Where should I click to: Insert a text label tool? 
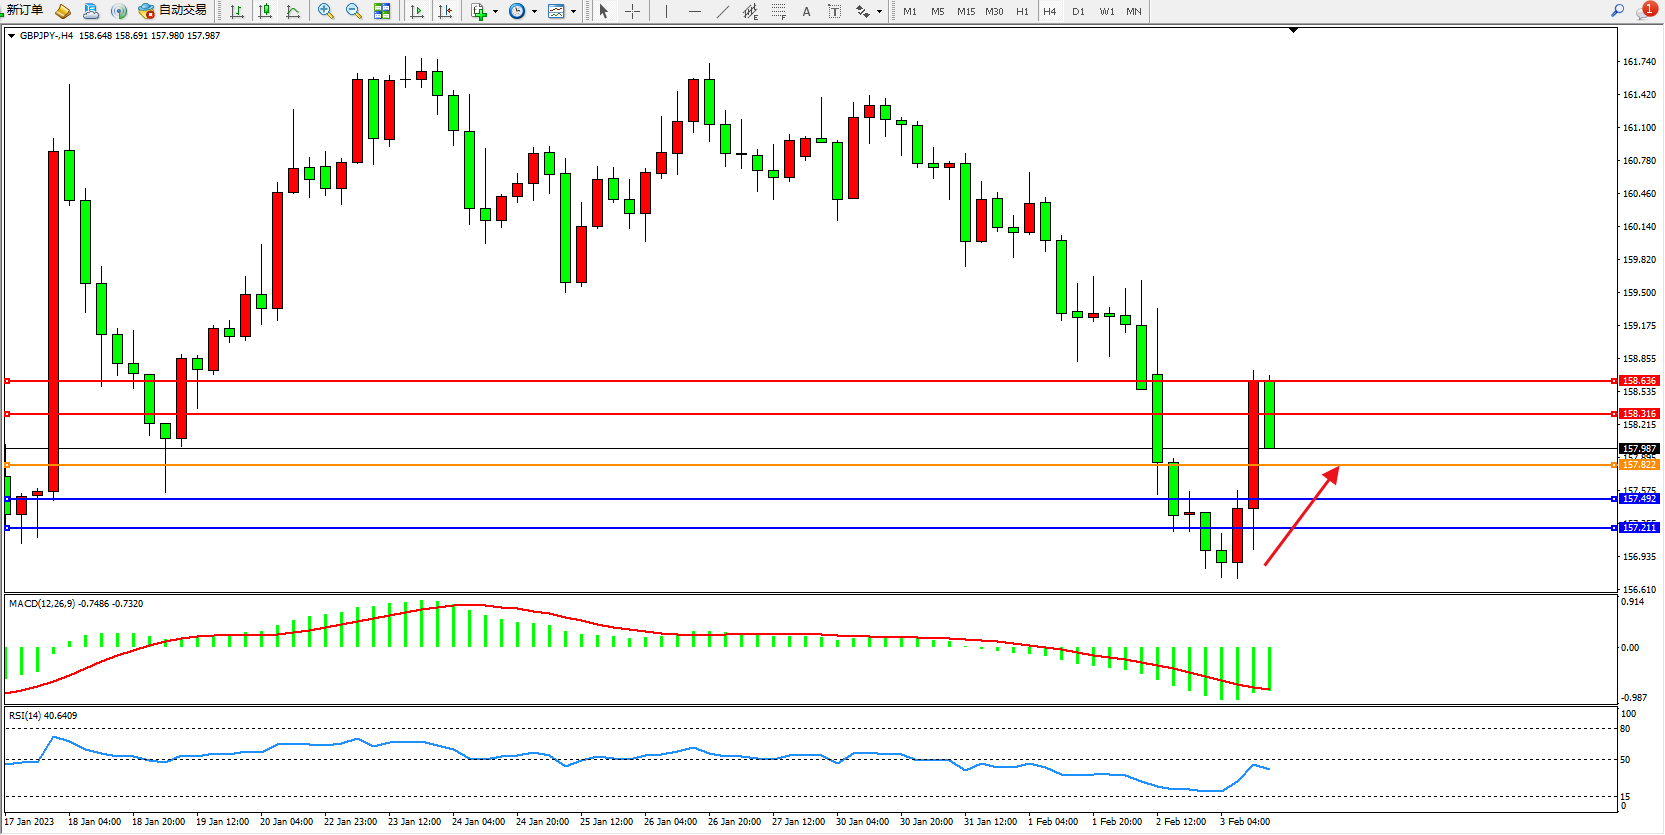point(807,11)
